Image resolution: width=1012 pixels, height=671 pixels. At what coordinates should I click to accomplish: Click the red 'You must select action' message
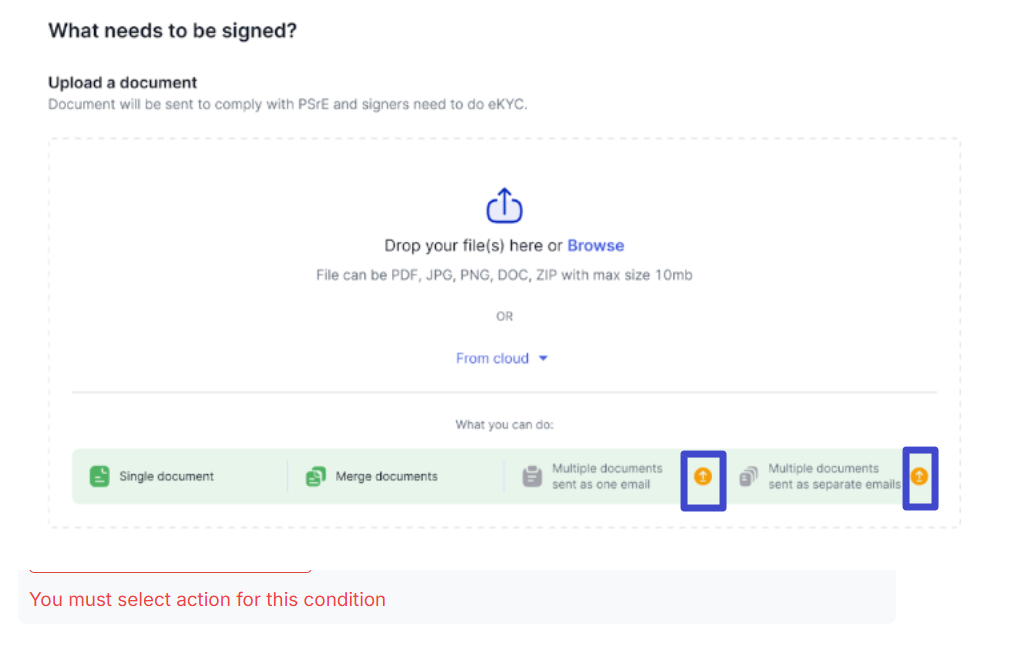point(207,599)
